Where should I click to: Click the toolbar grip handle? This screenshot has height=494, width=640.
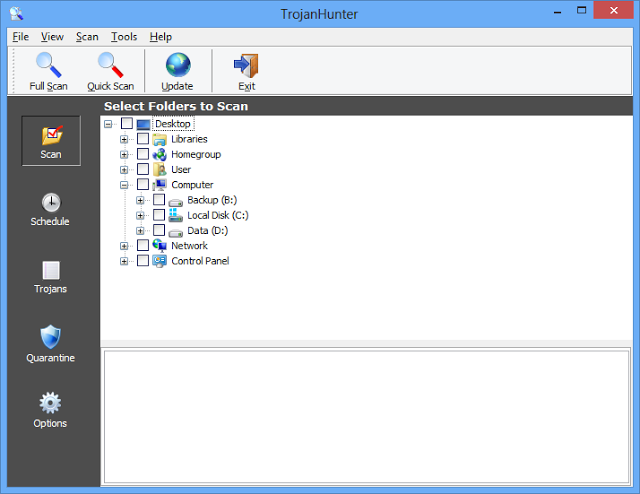[13, 71]
